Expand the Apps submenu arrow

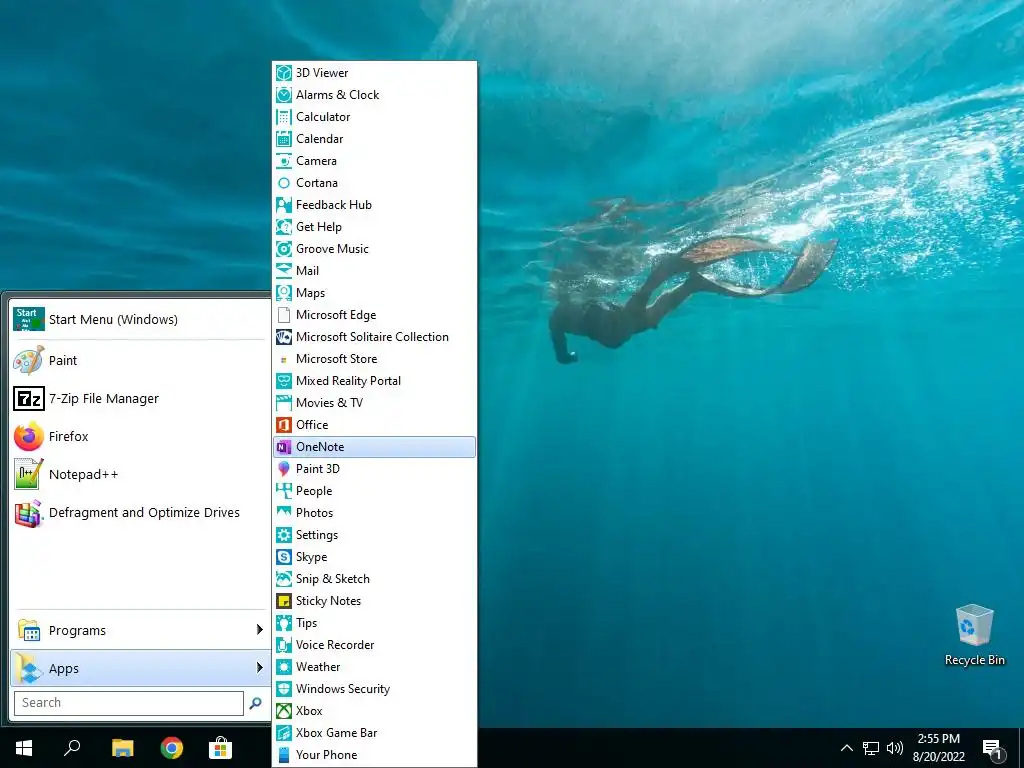[259, 667]
